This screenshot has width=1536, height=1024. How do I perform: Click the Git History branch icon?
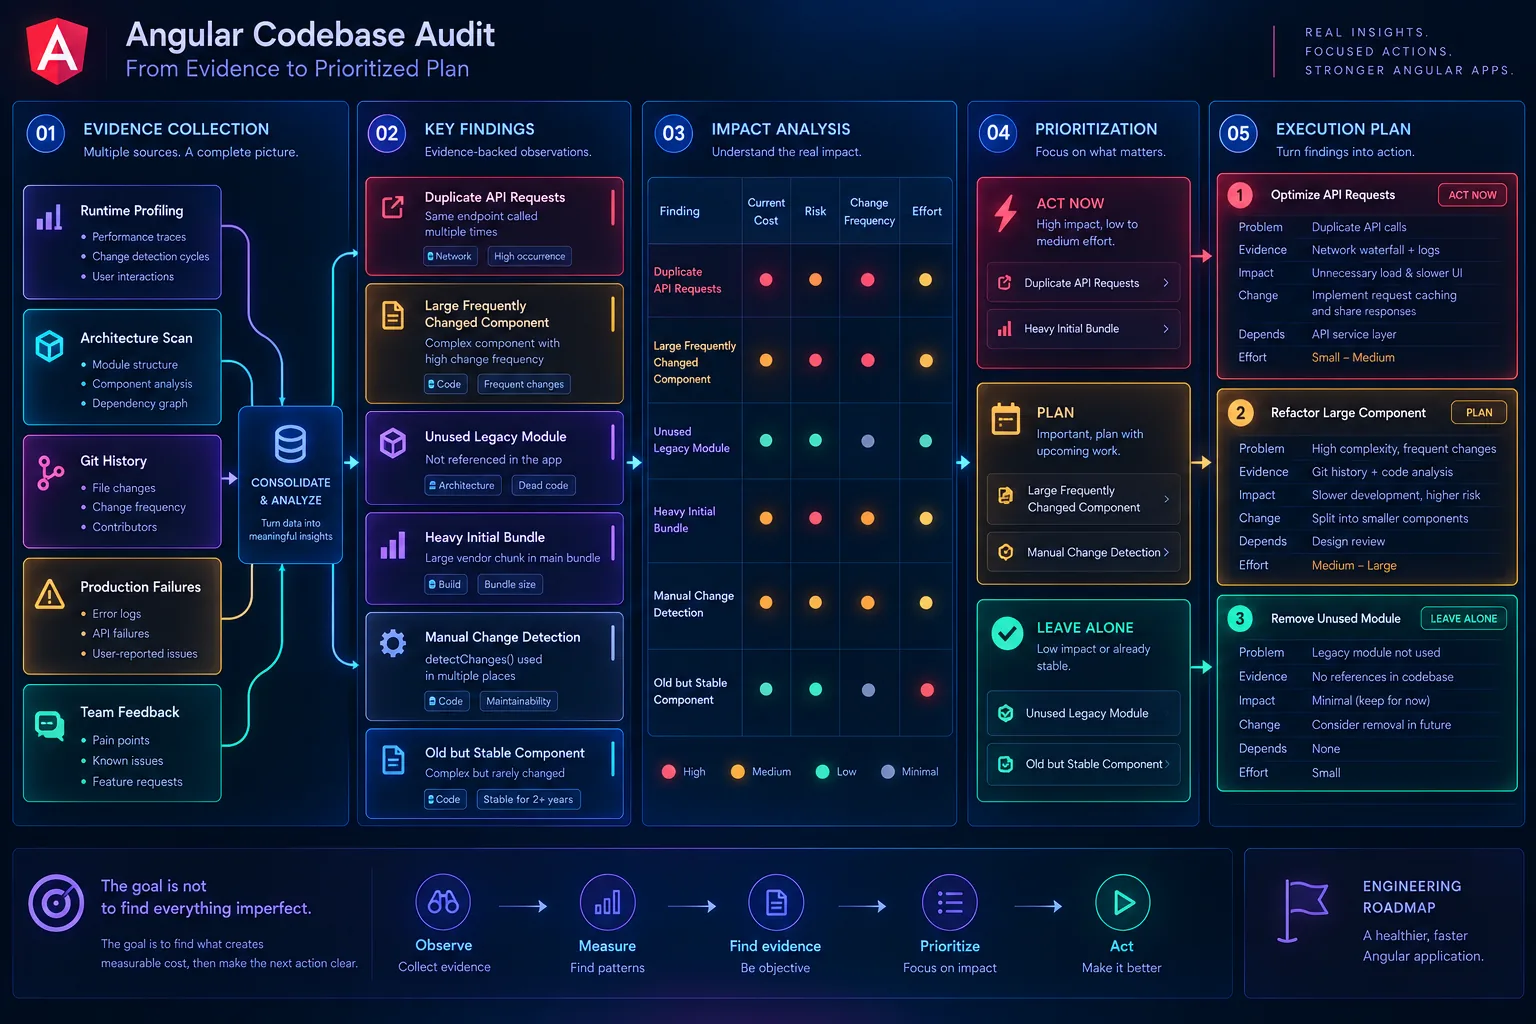click(x=49, y=472)
